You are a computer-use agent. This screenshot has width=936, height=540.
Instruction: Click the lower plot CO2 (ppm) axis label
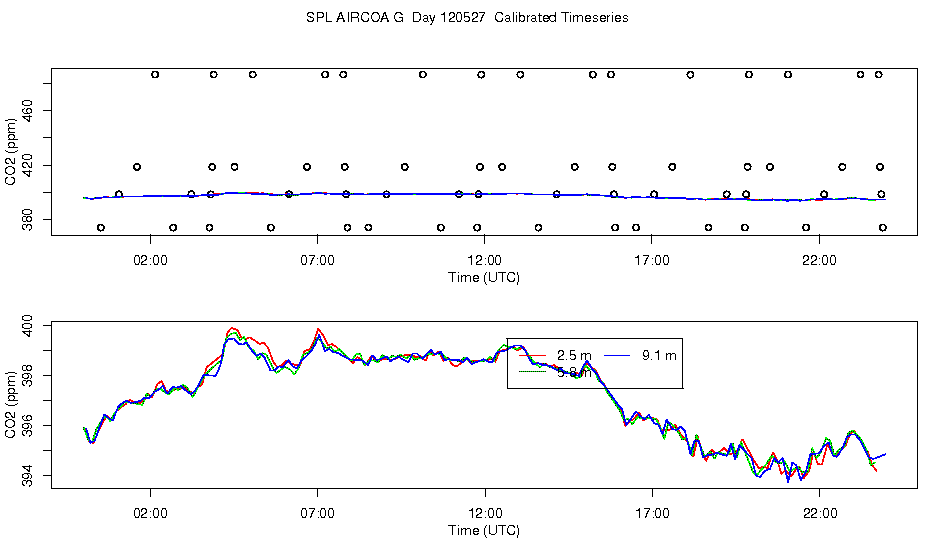10,405
